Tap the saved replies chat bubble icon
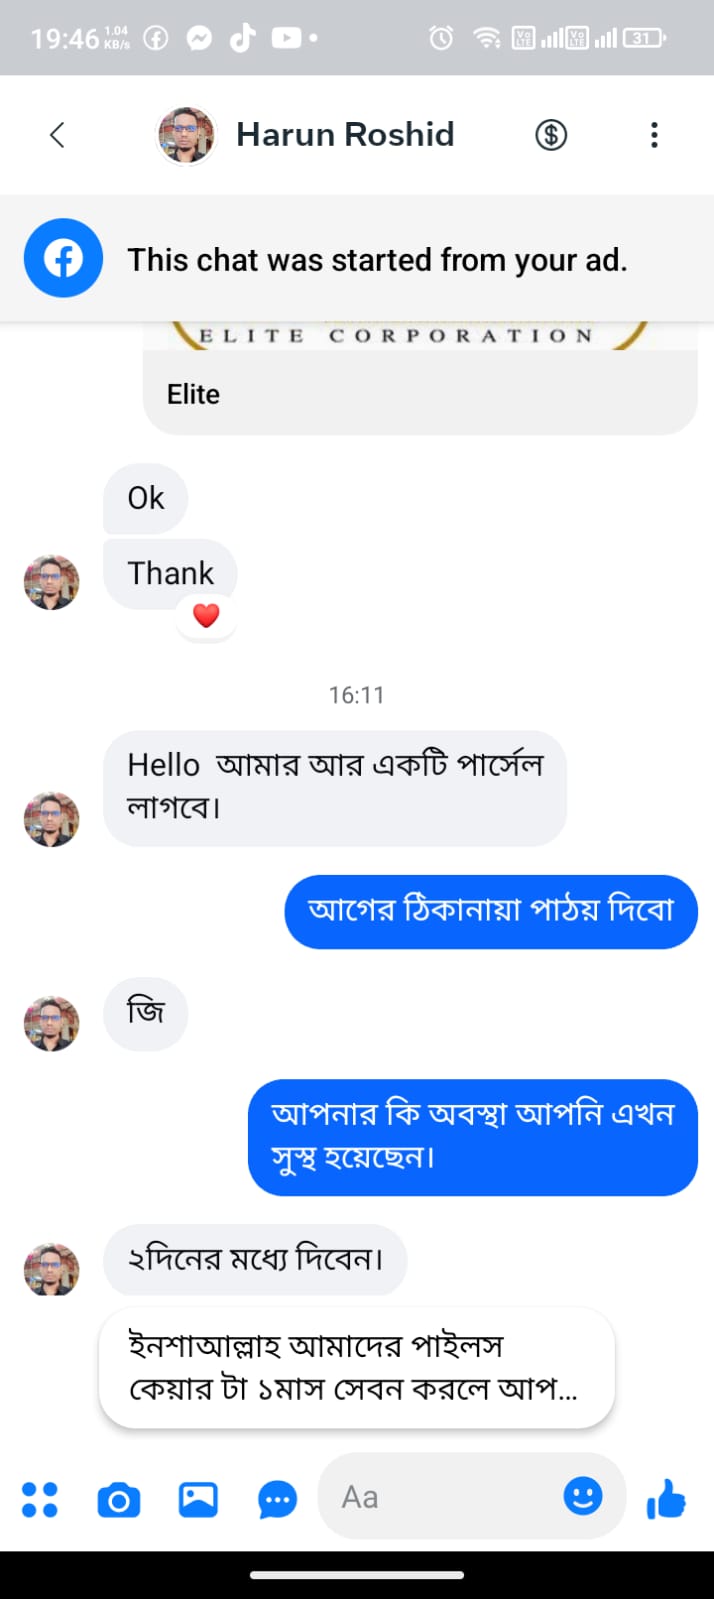Viewport: 714px width, 1599px height. (x=277, y=1499)
